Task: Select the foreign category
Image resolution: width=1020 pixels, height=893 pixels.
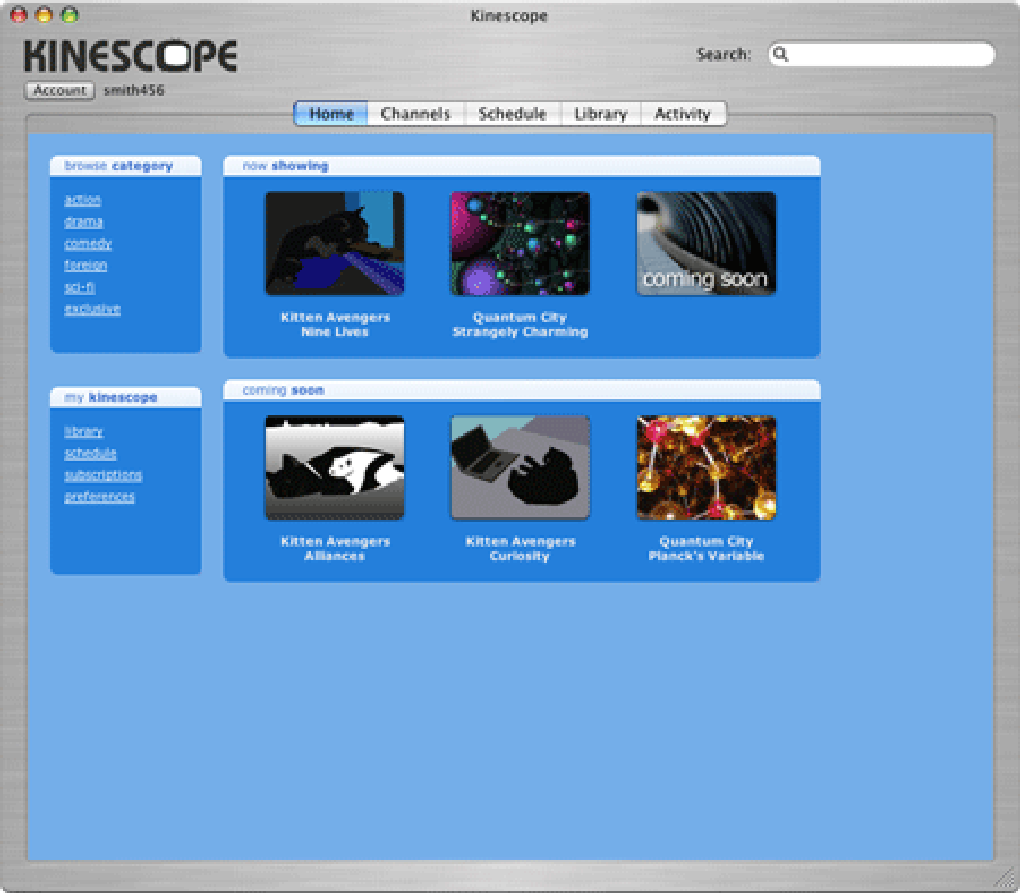Action: pyautogui.click(x=85, y=265)
